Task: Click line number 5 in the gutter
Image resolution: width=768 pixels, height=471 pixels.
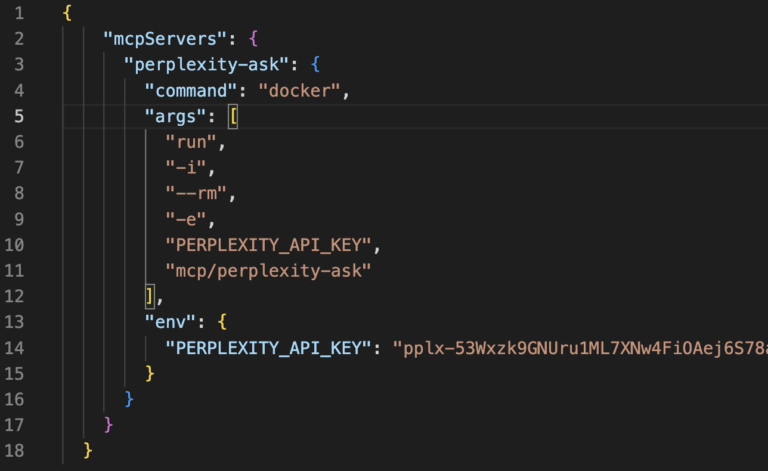Action: coord(18,116)
